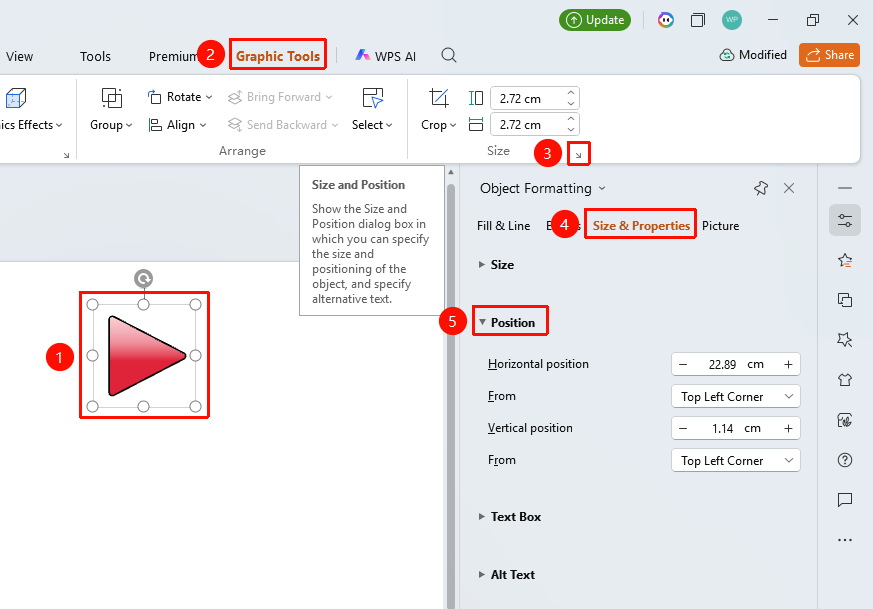The image size is (873, 609).
Task: Decrease shape width using down arrow
Action: click(571, 129)
